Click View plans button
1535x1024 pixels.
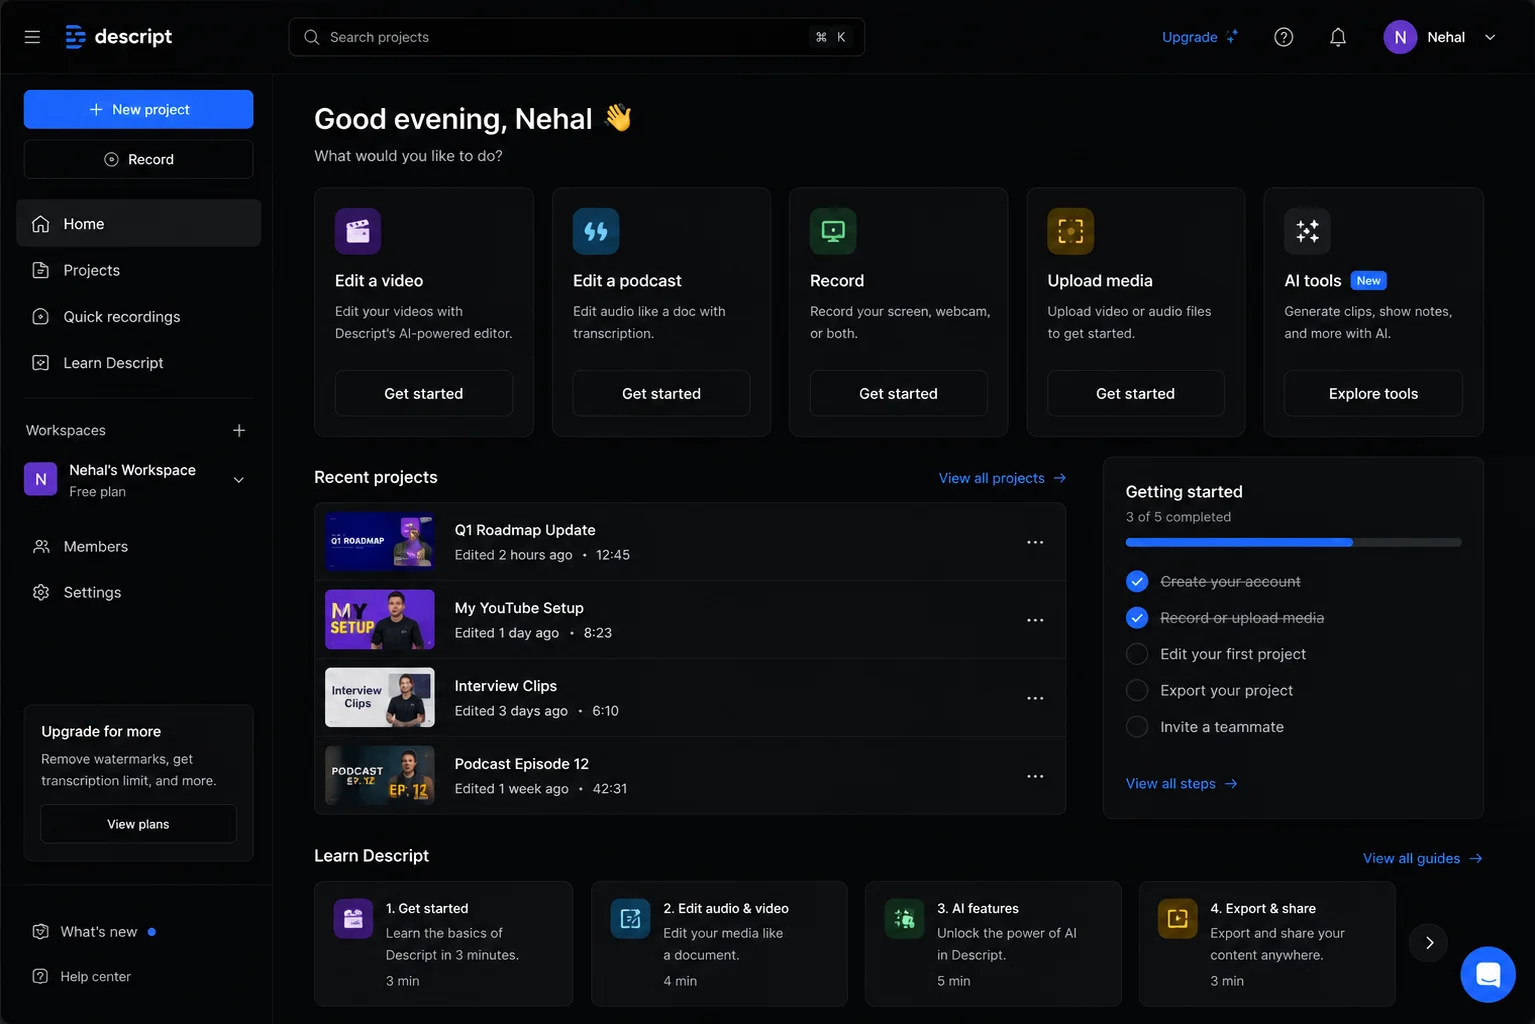(138, 824)
